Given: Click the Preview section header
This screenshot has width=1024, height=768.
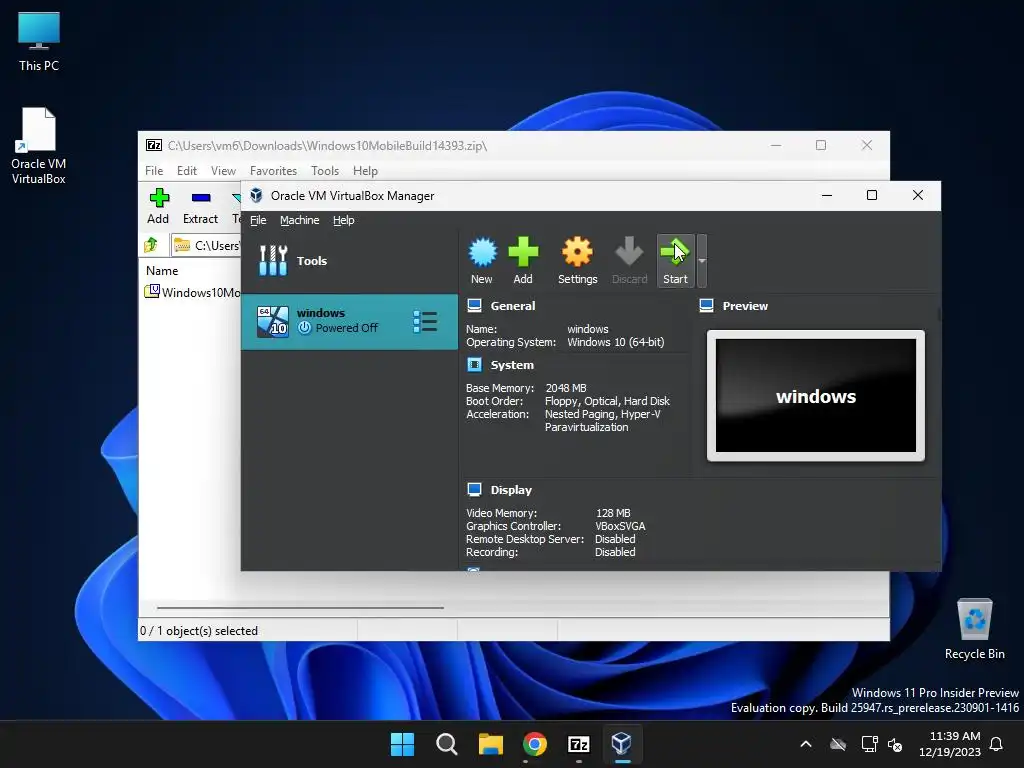Looking at the screenshot, I should coord(744,306).
